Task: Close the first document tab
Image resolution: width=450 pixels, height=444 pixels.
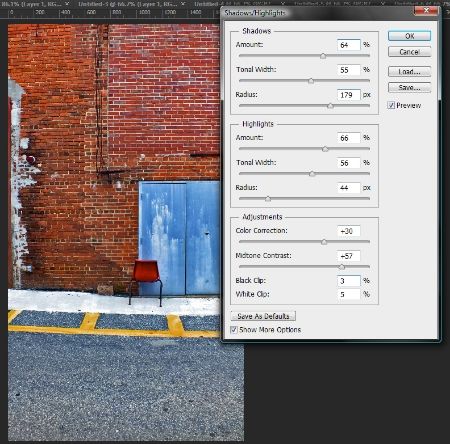Action: (x=67, y=4)
